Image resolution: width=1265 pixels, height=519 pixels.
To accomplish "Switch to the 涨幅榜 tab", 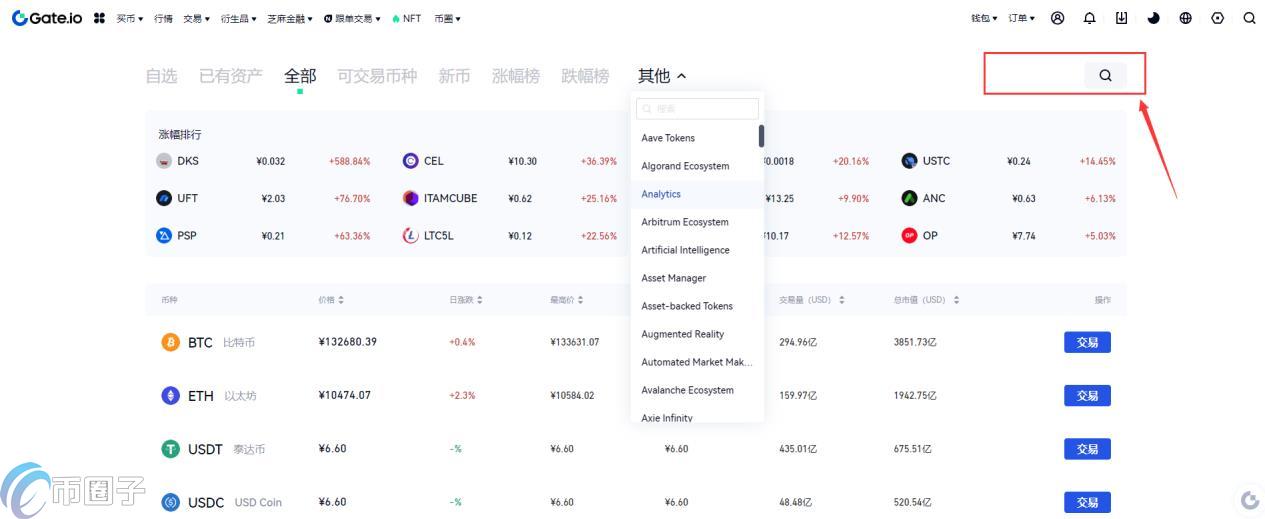I will pyautogui.click(x=515, y=76).
